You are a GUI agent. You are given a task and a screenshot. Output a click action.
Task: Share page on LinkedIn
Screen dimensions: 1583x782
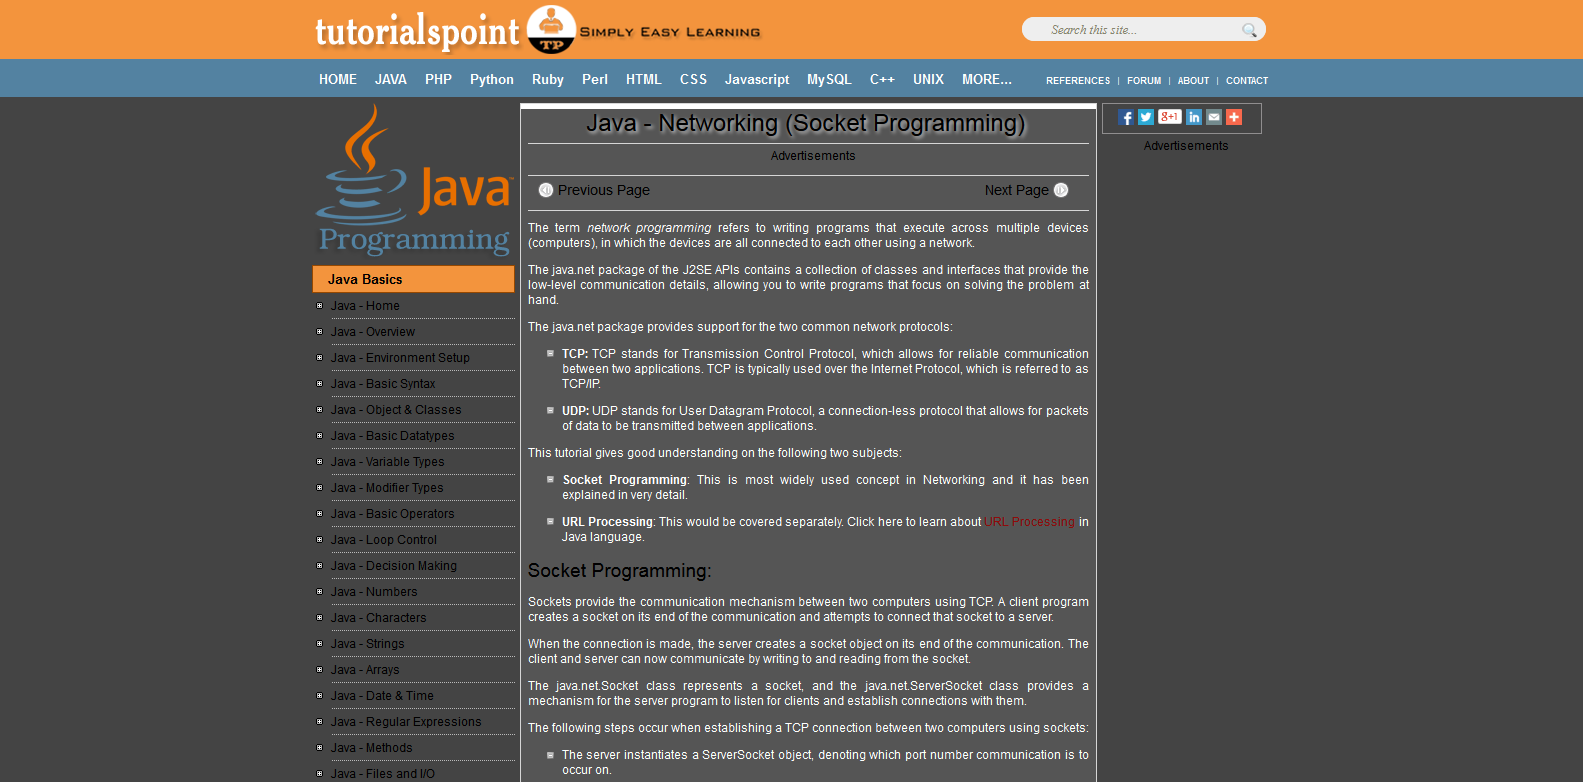[1194, 117]
